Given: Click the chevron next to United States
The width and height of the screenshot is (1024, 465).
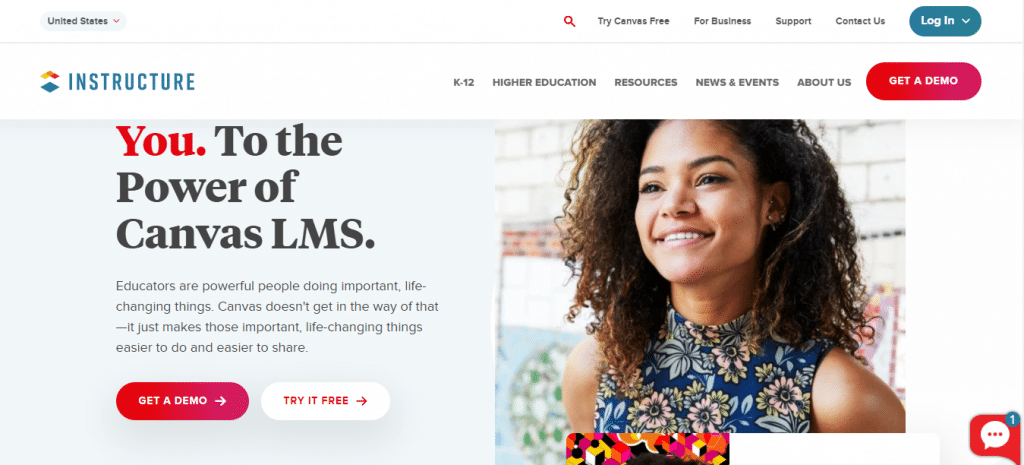Looking at the screenshot, I should pos(116,21).
